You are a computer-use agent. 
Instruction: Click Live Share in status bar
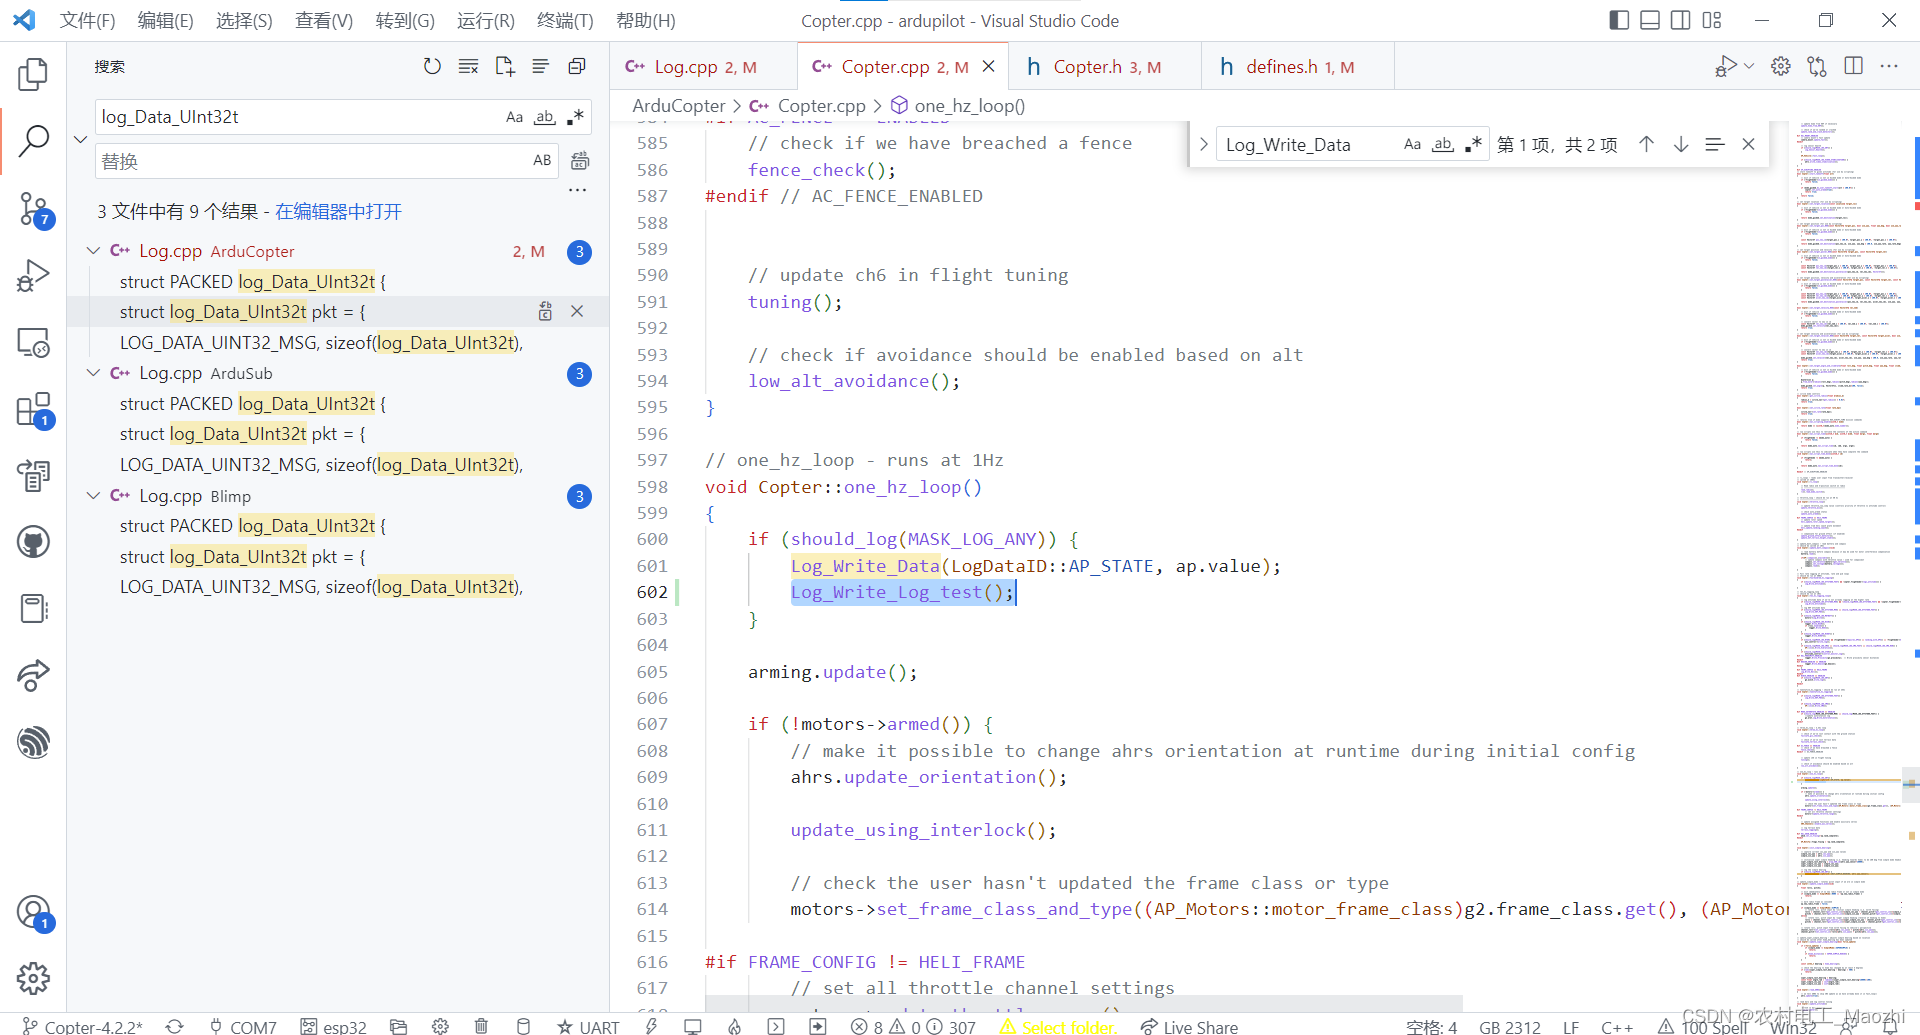point(1190,1027)
